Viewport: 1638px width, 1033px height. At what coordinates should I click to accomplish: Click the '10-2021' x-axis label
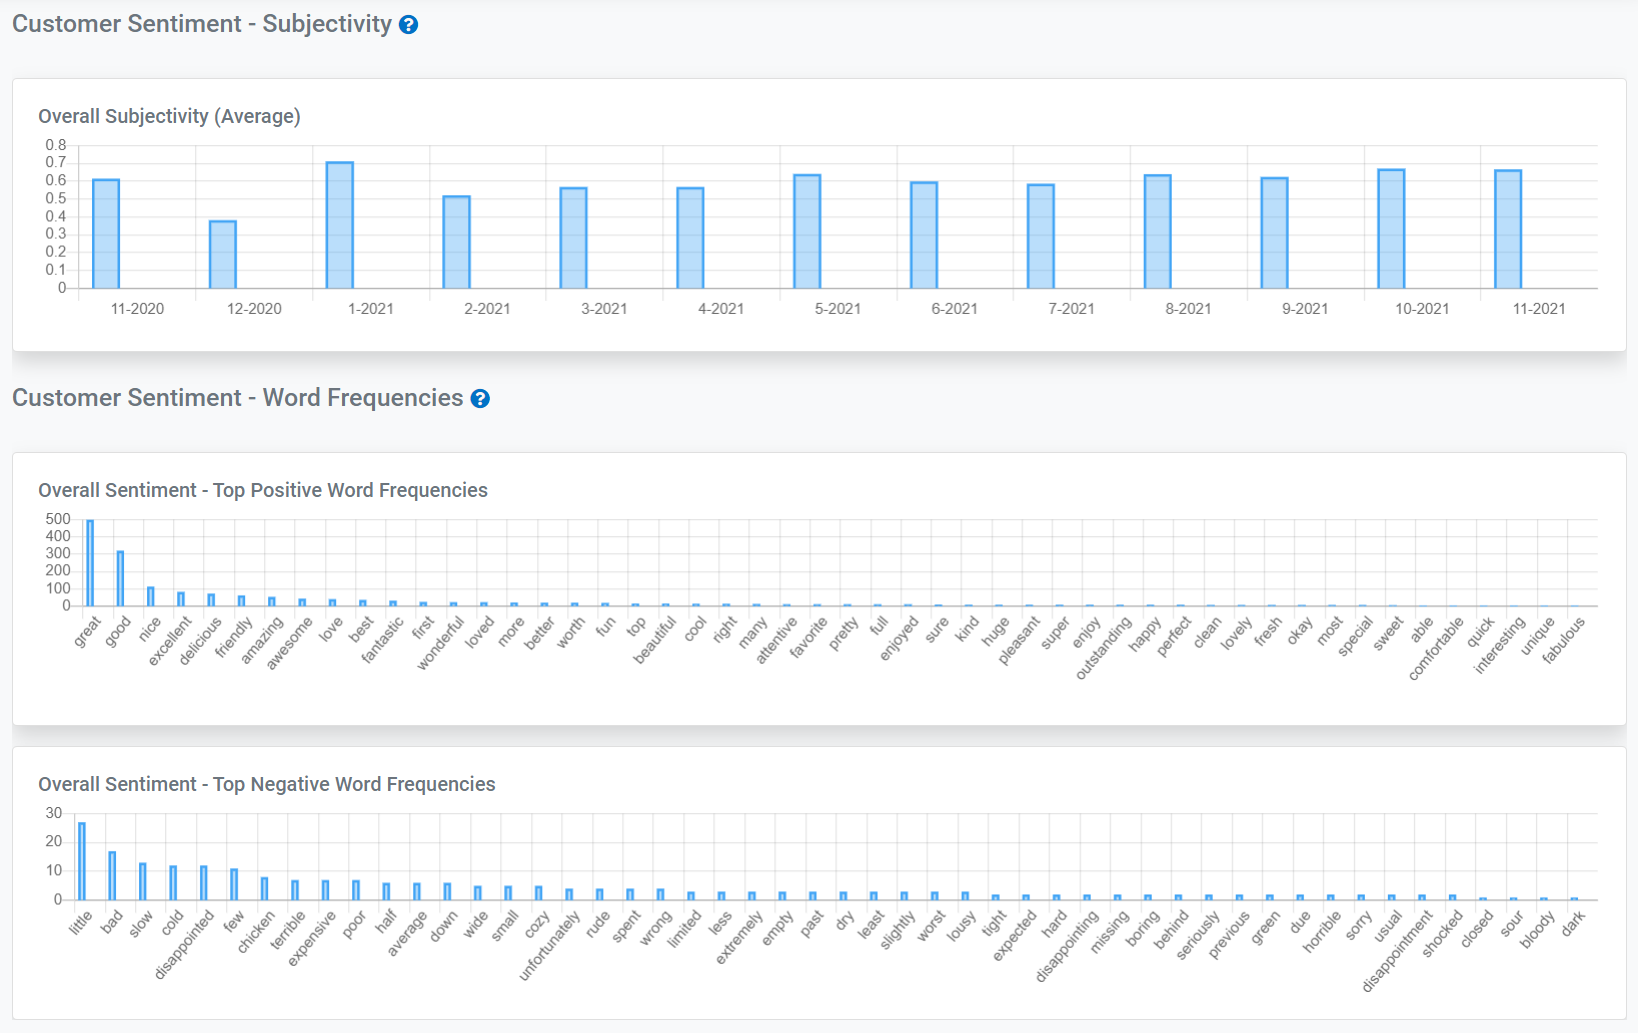tap(1422, 309)
